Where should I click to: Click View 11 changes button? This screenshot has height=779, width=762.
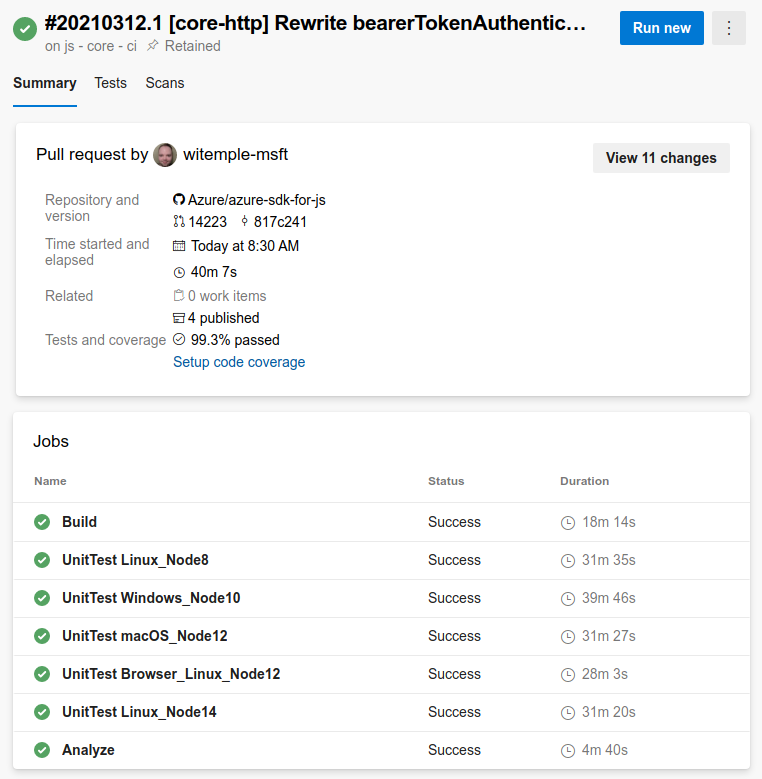coord(661,158)
